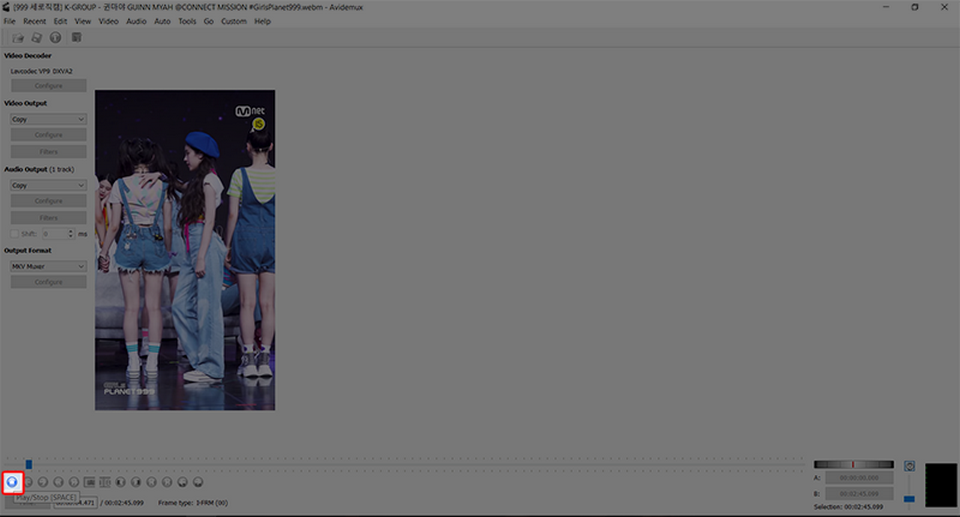The height and width of the screenshot is (517, 960).
Task: Go to last frame button
Action: pyautogui.click(x=167, y=482)
